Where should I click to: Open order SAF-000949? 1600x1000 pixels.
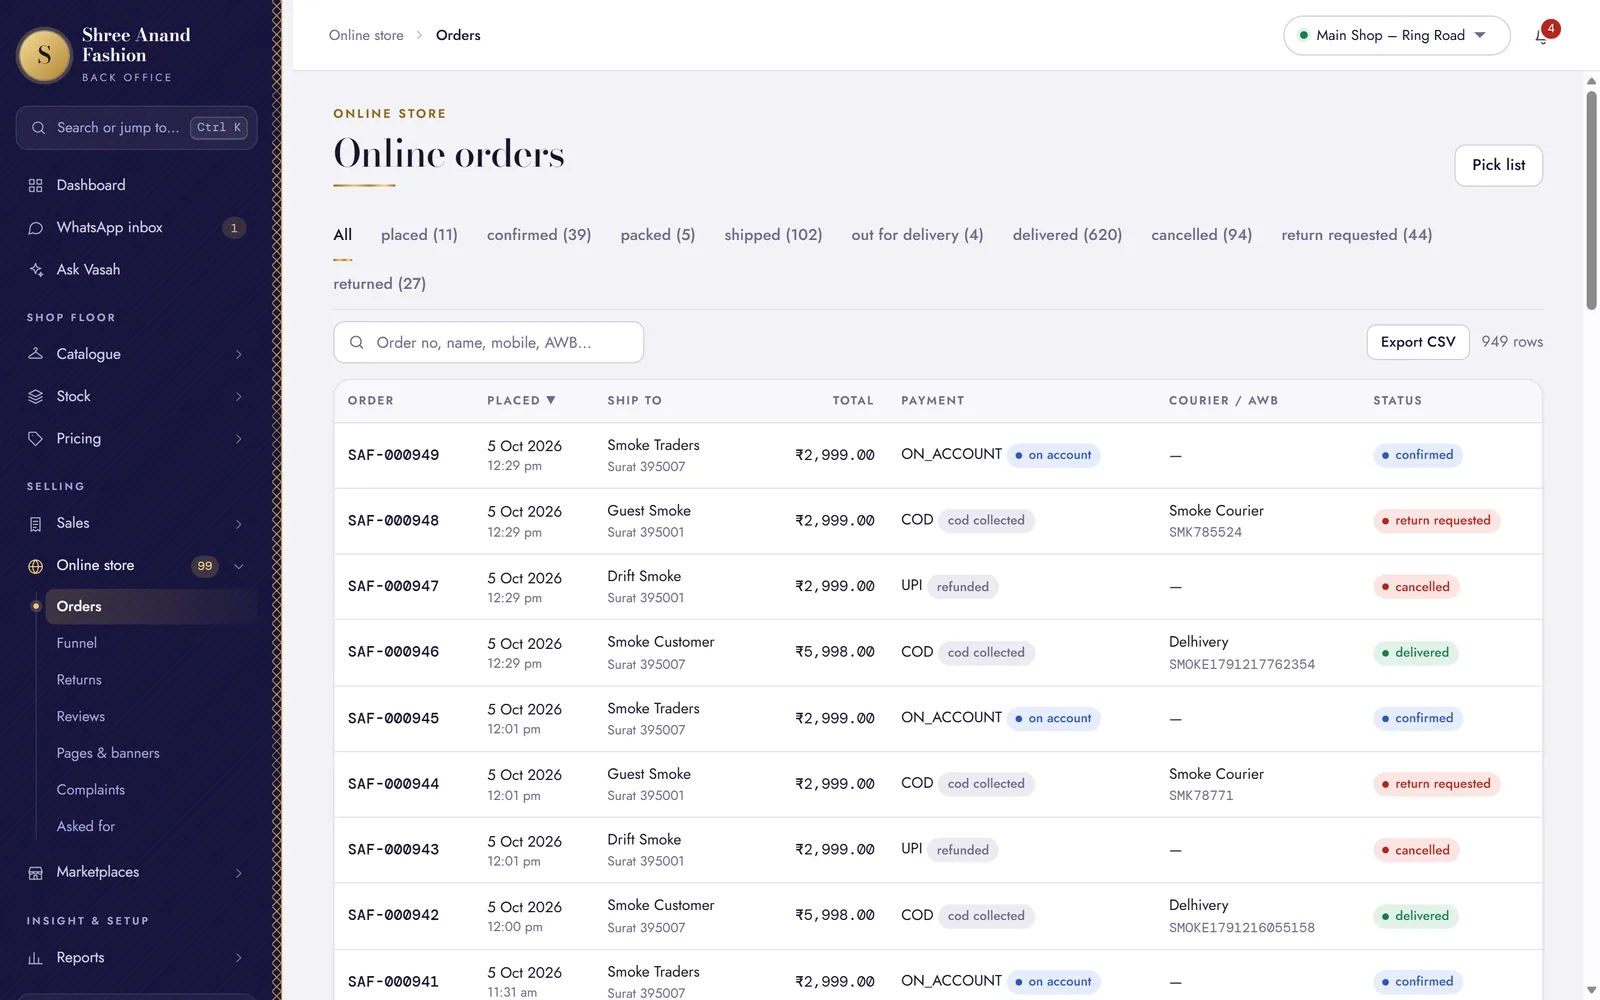[x=393, y=455]
